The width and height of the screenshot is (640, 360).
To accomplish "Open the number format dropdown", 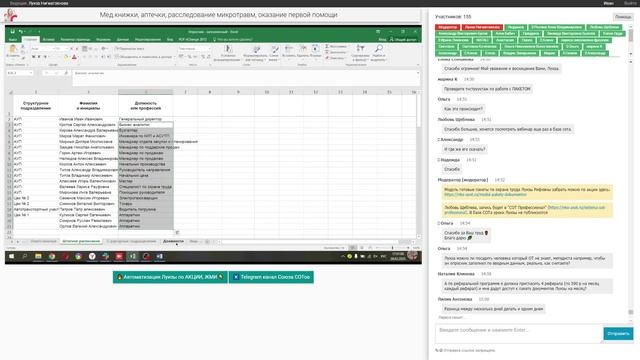I will click(209, 49).
